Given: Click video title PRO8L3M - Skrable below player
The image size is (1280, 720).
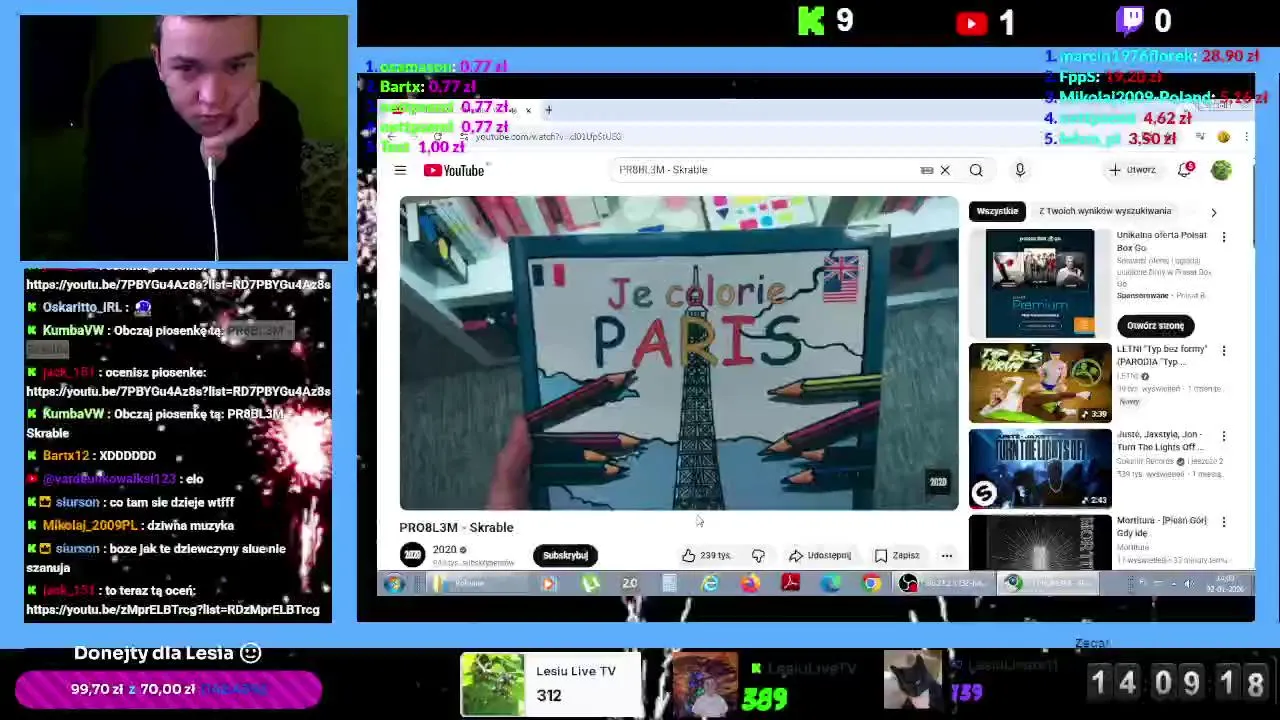Looking at the screenshot, I should [x=456, y=527].
